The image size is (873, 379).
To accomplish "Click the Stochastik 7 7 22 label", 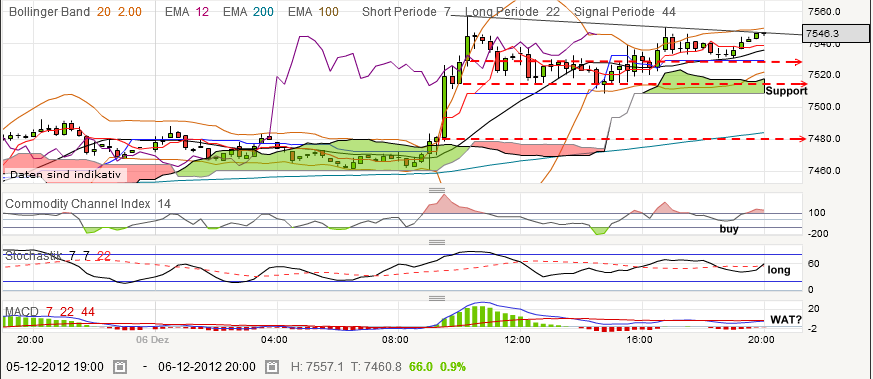I will [x=58, y=257].
